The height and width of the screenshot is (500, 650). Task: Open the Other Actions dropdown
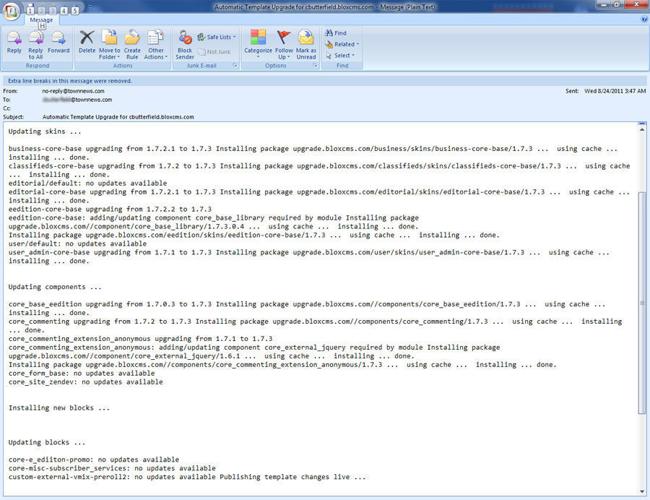156,45
